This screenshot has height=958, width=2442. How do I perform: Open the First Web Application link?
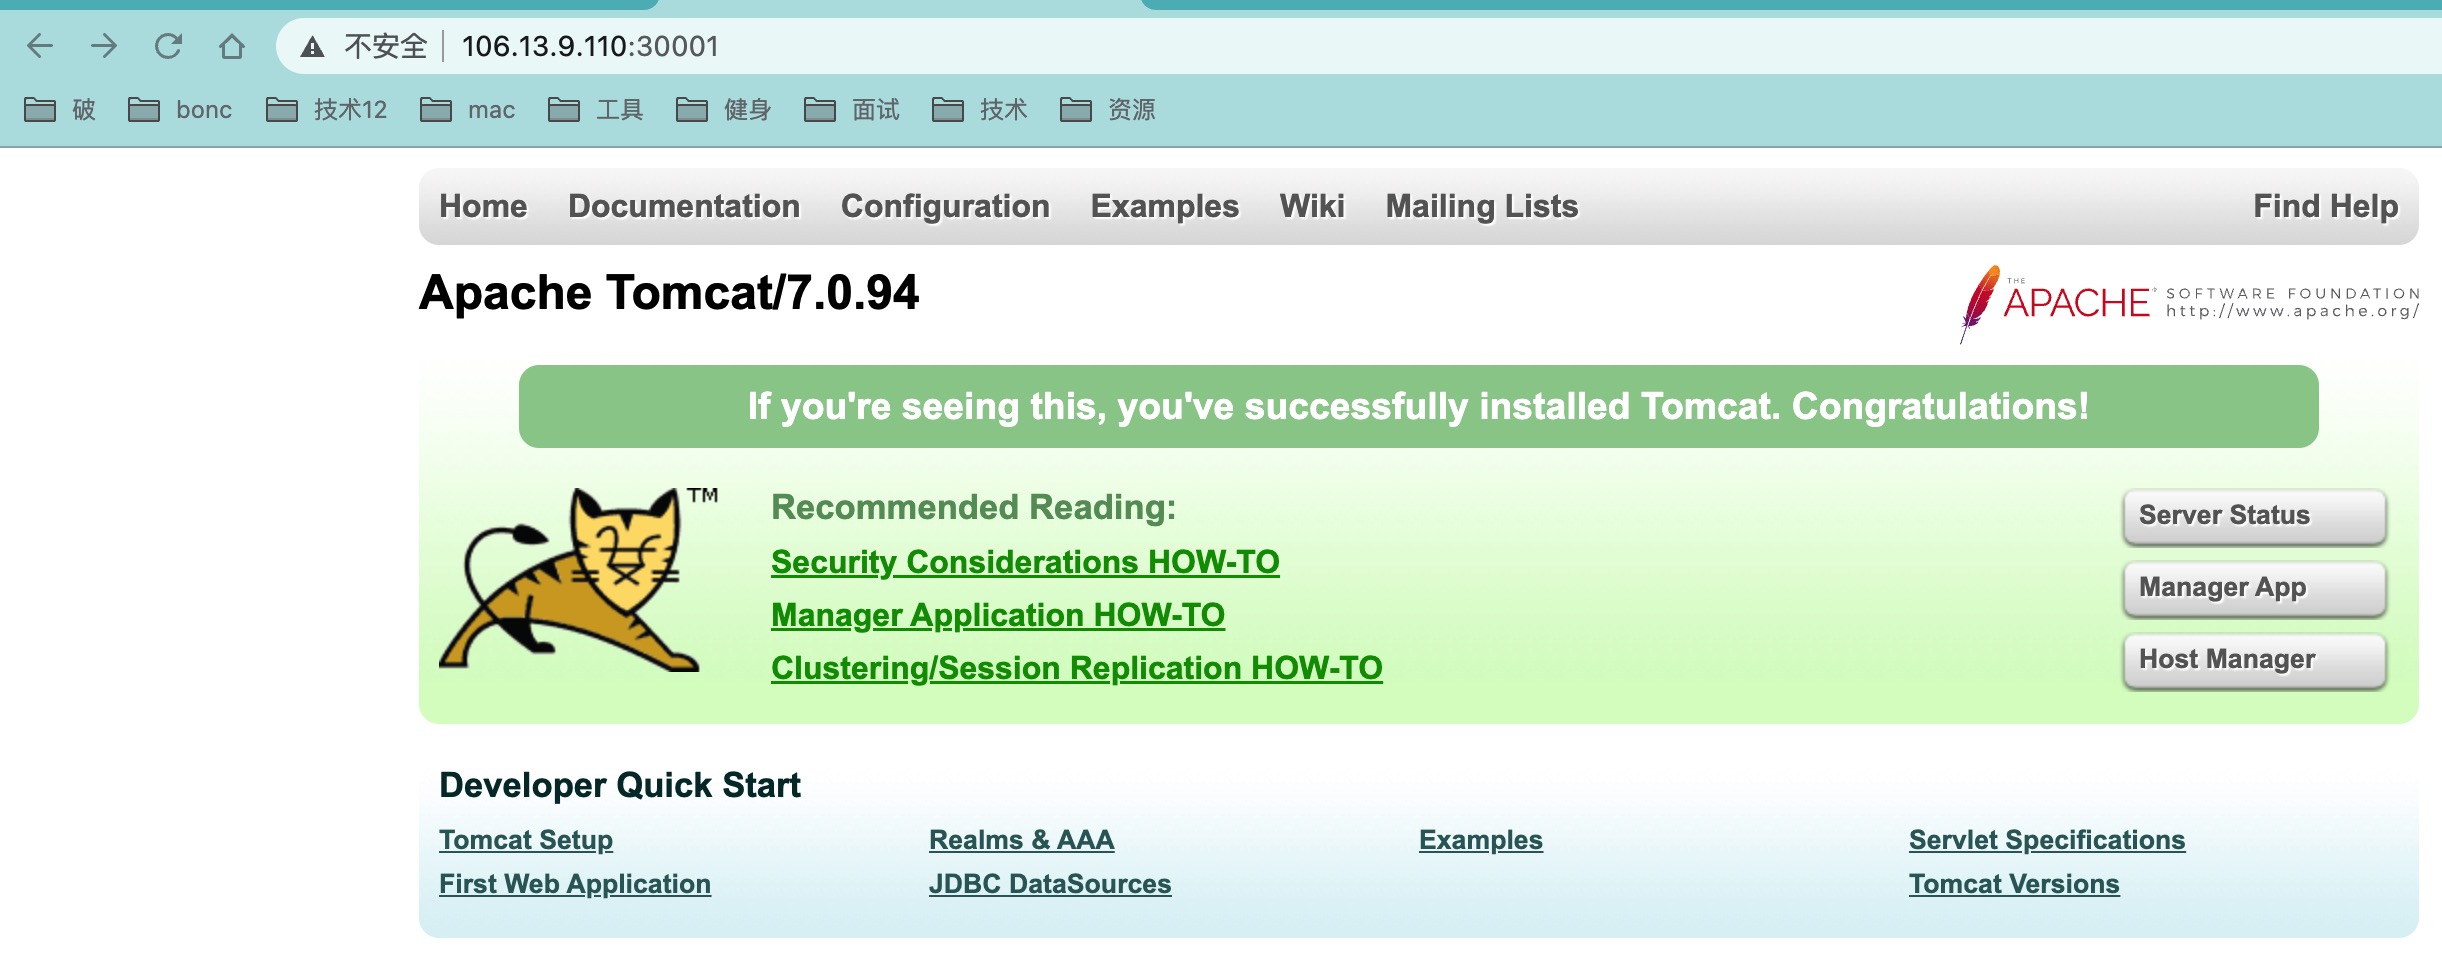coord(575,884)
